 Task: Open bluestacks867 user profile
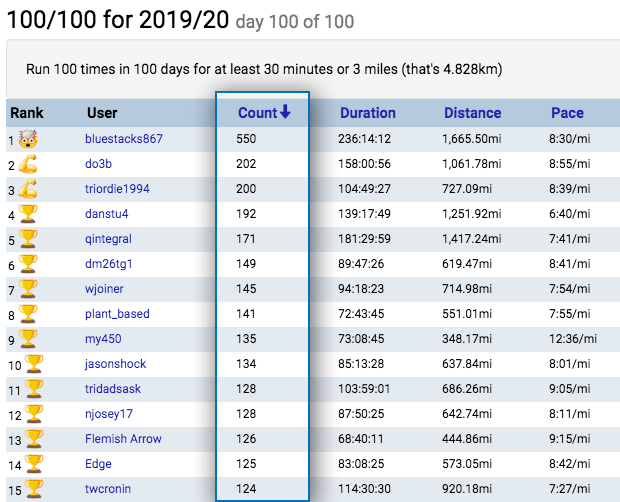123,139
